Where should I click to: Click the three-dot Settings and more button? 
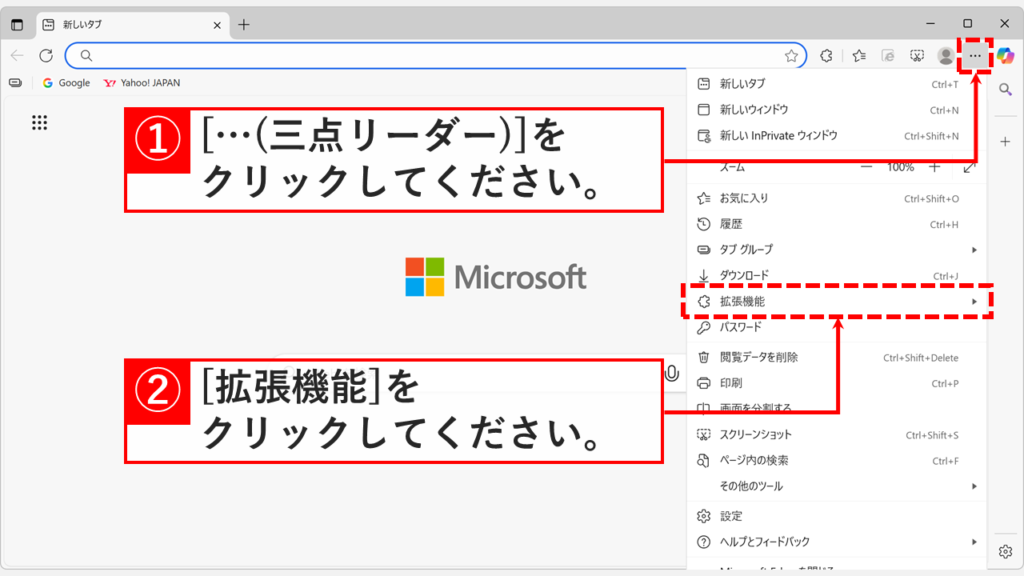[x=975, y=56]
